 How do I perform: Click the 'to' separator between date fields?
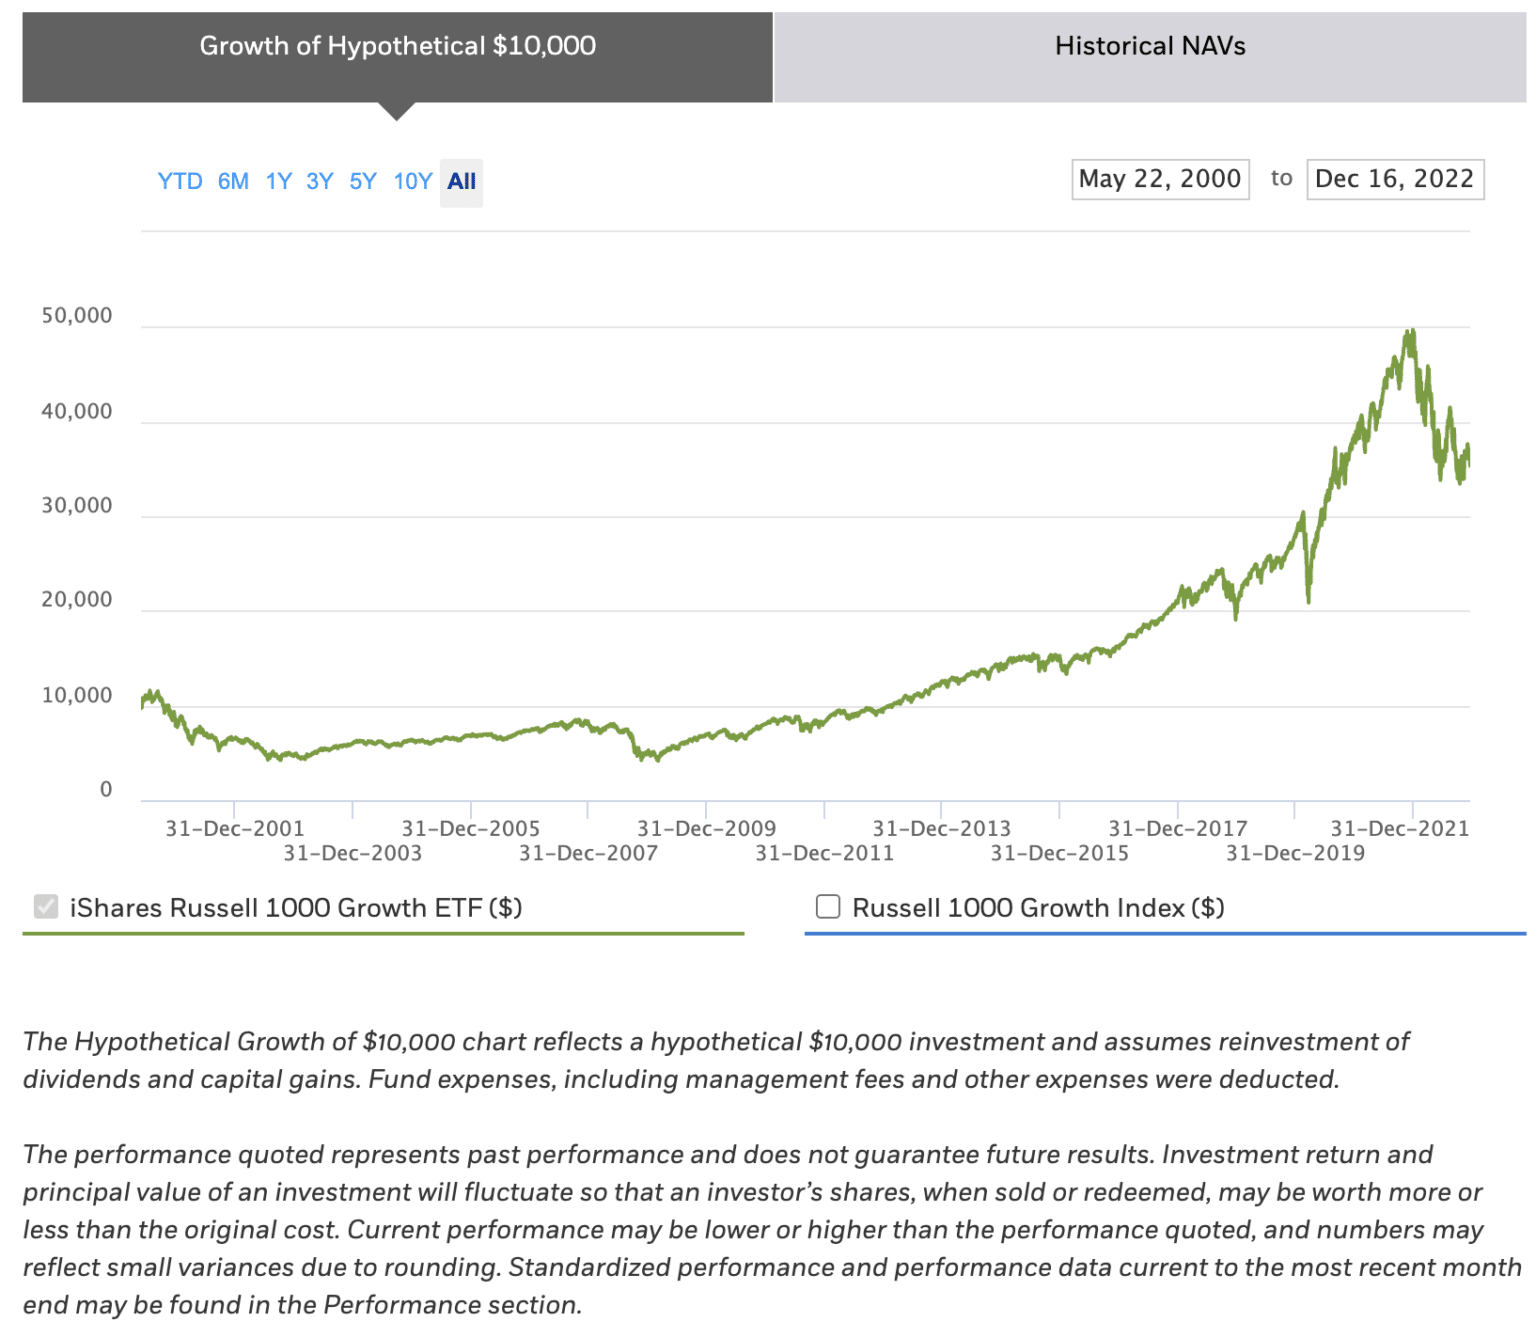coord(1280,180)
